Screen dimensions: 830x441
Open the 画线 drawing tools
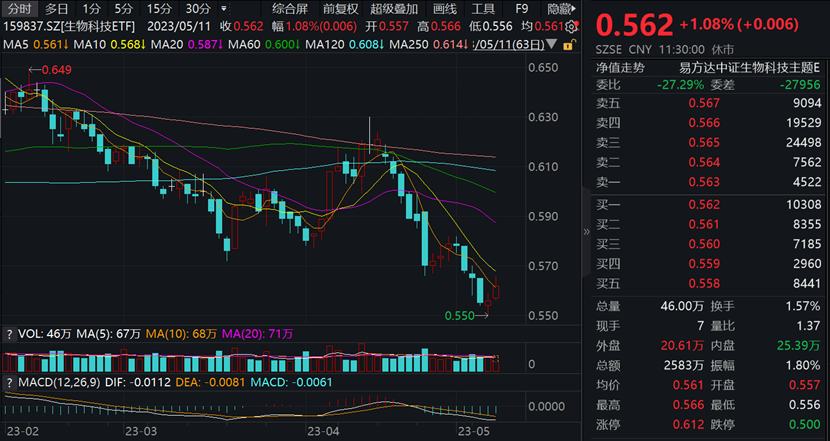(444, 9)
